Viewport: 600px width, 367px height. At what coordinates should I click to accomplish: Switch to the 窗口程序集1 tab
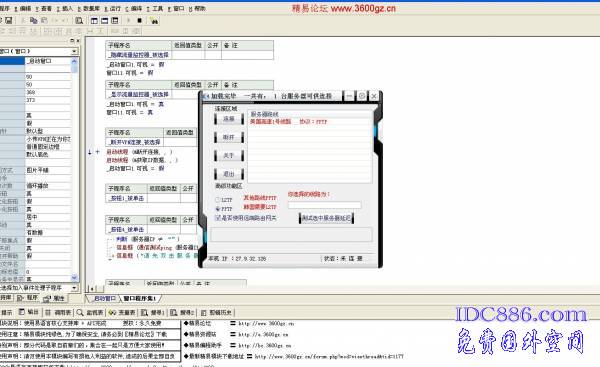(x=139, y=298)
